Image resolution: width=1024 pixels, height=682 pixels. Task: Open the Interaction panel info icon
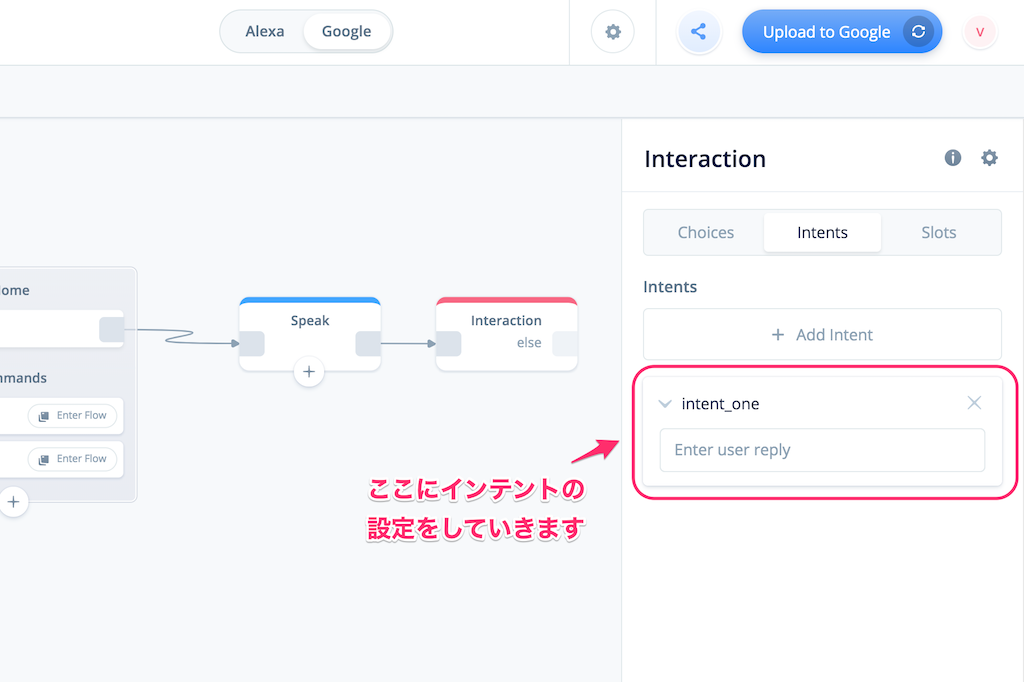[x=953, y=157]
